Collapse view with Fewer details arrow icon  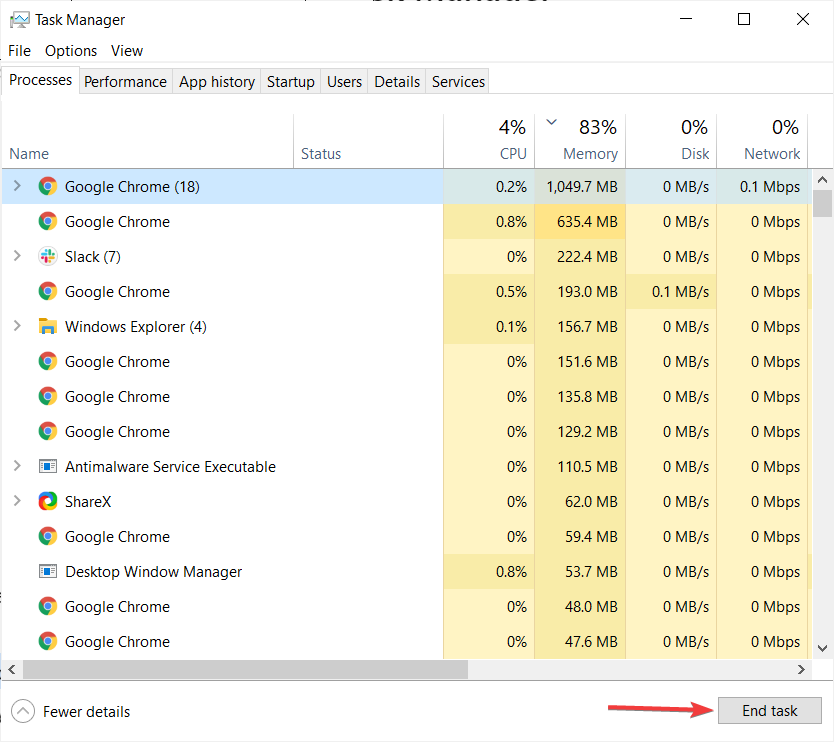point(23,711)
